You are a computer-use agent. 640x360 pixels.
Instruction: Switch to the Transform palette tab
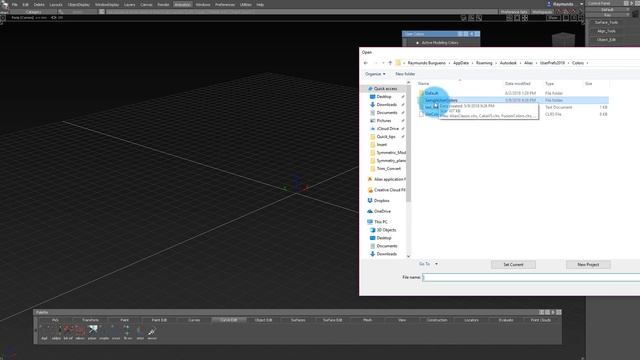(90, 320)
